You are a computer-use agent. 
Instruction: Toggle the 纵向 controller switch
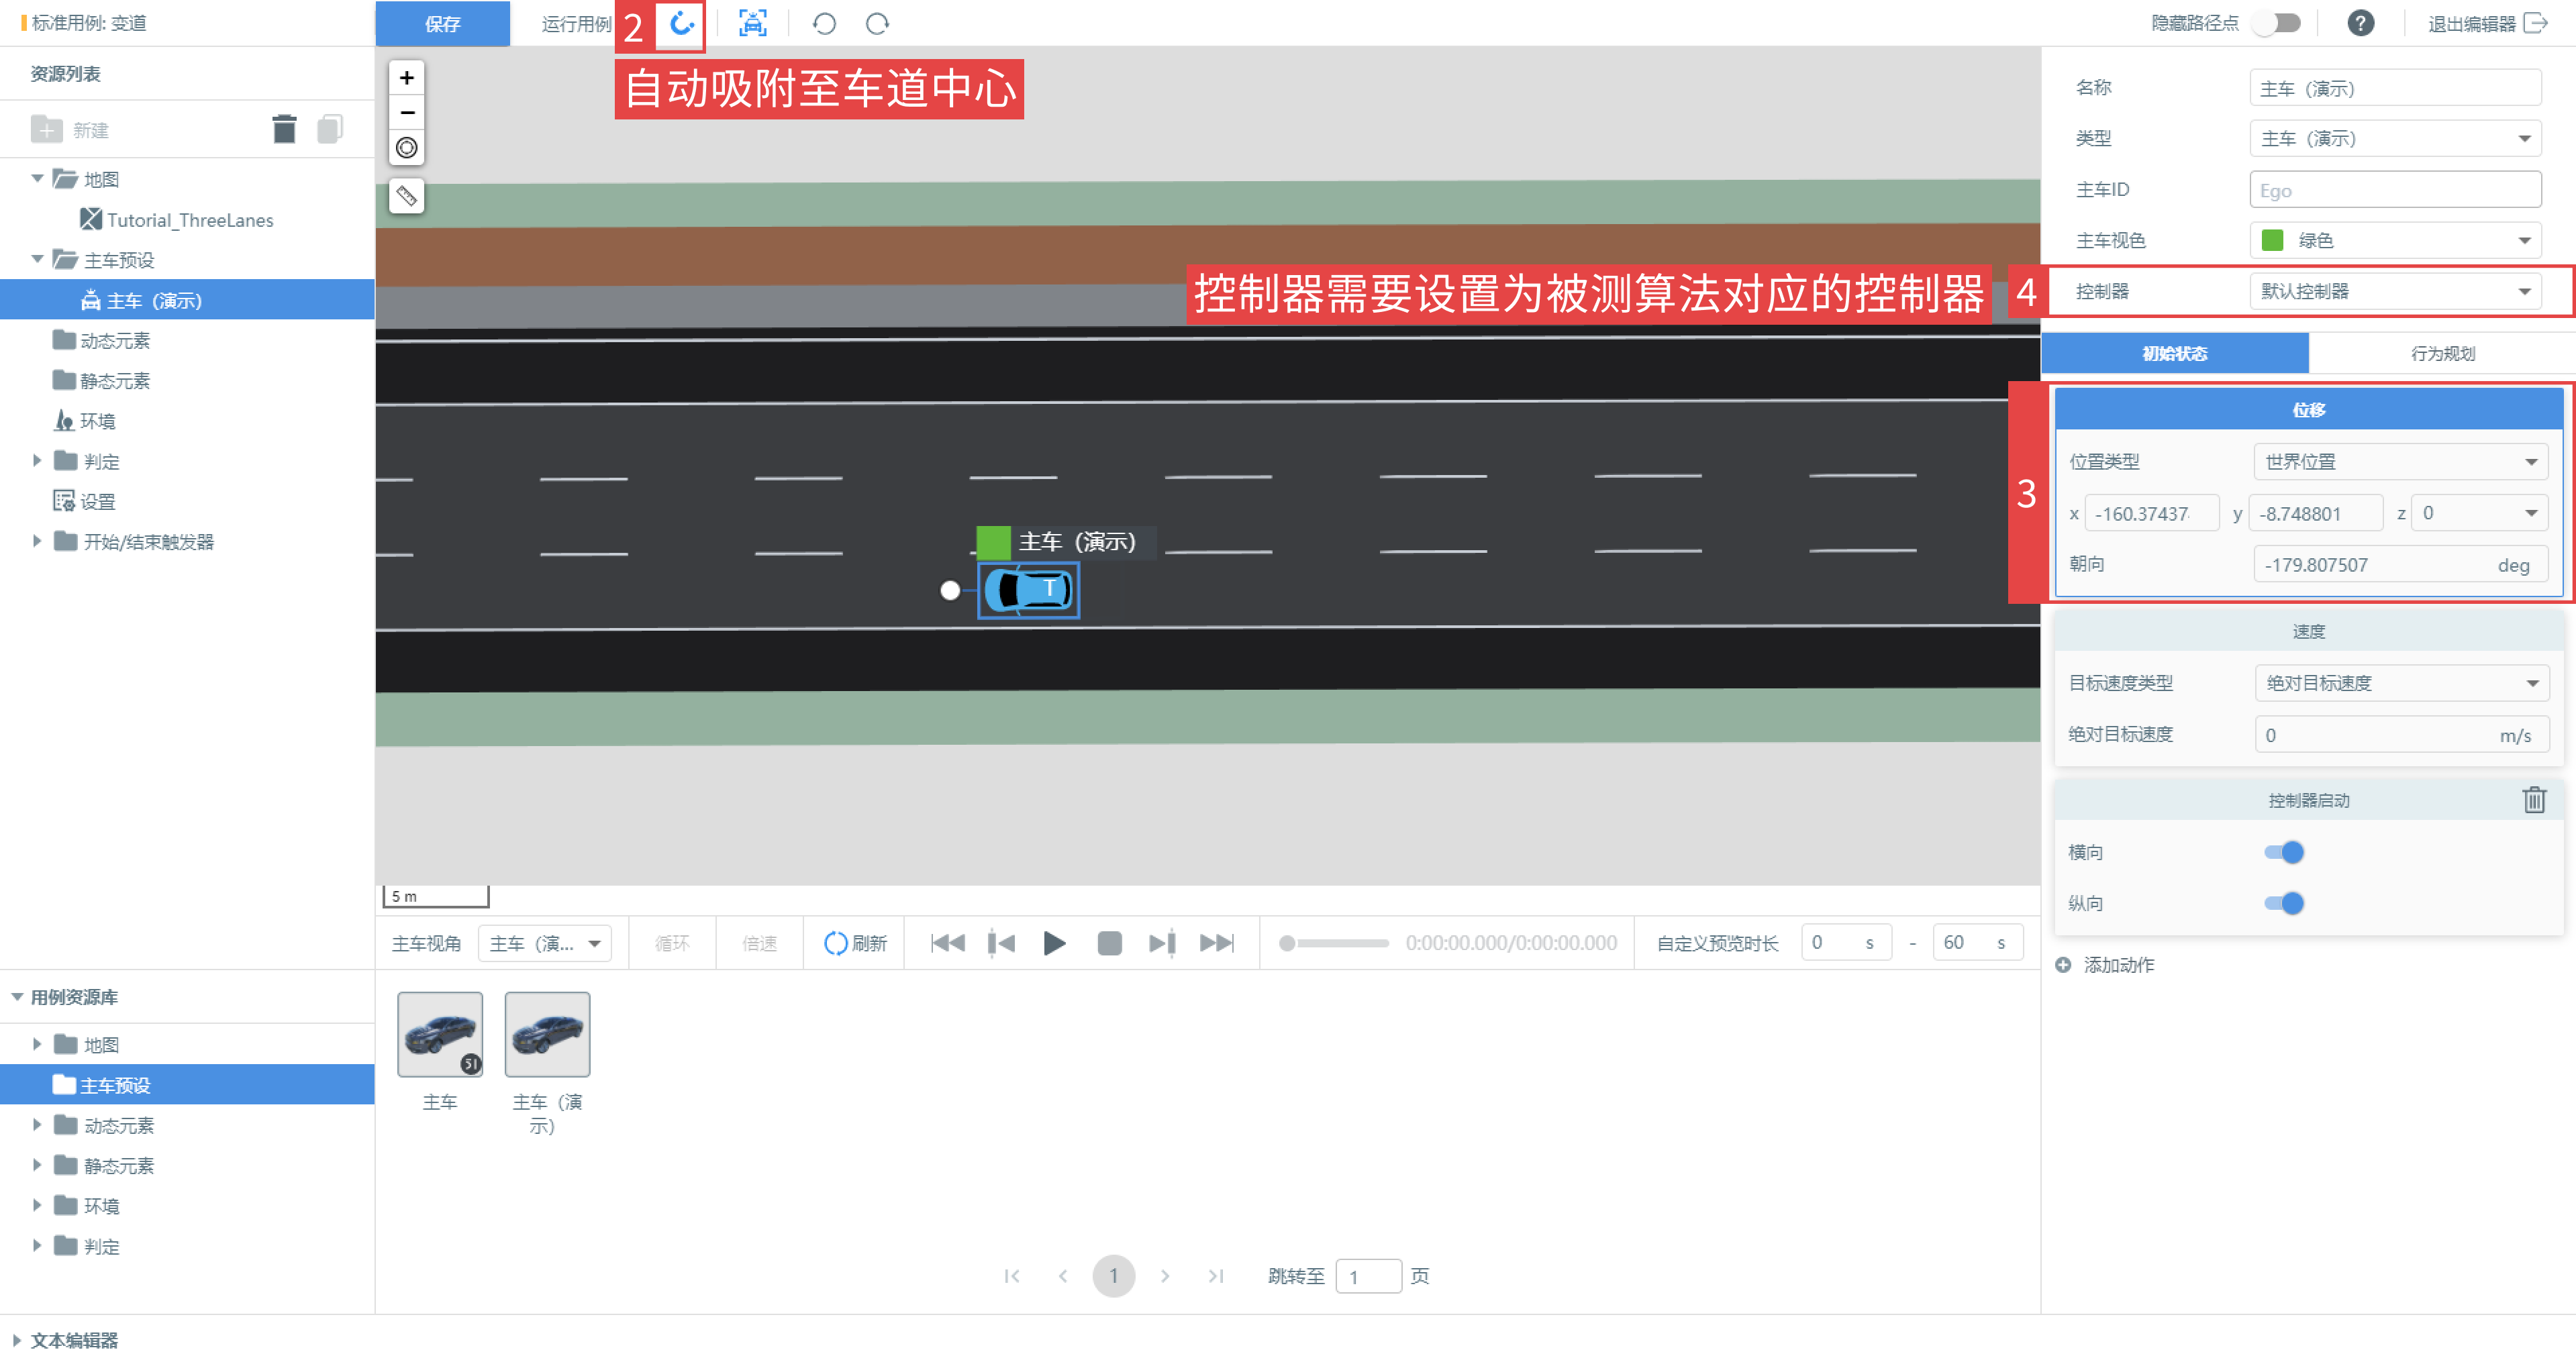click(x=2284, y=903)
